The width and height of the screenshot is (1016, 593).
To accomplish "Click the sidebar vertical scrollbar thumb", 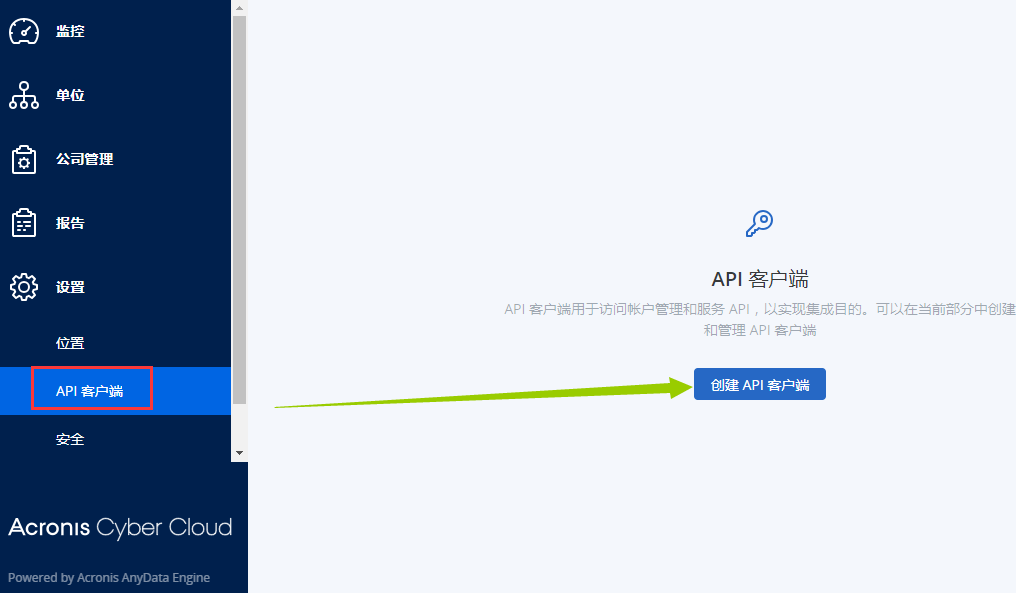I will pos(240,210).
